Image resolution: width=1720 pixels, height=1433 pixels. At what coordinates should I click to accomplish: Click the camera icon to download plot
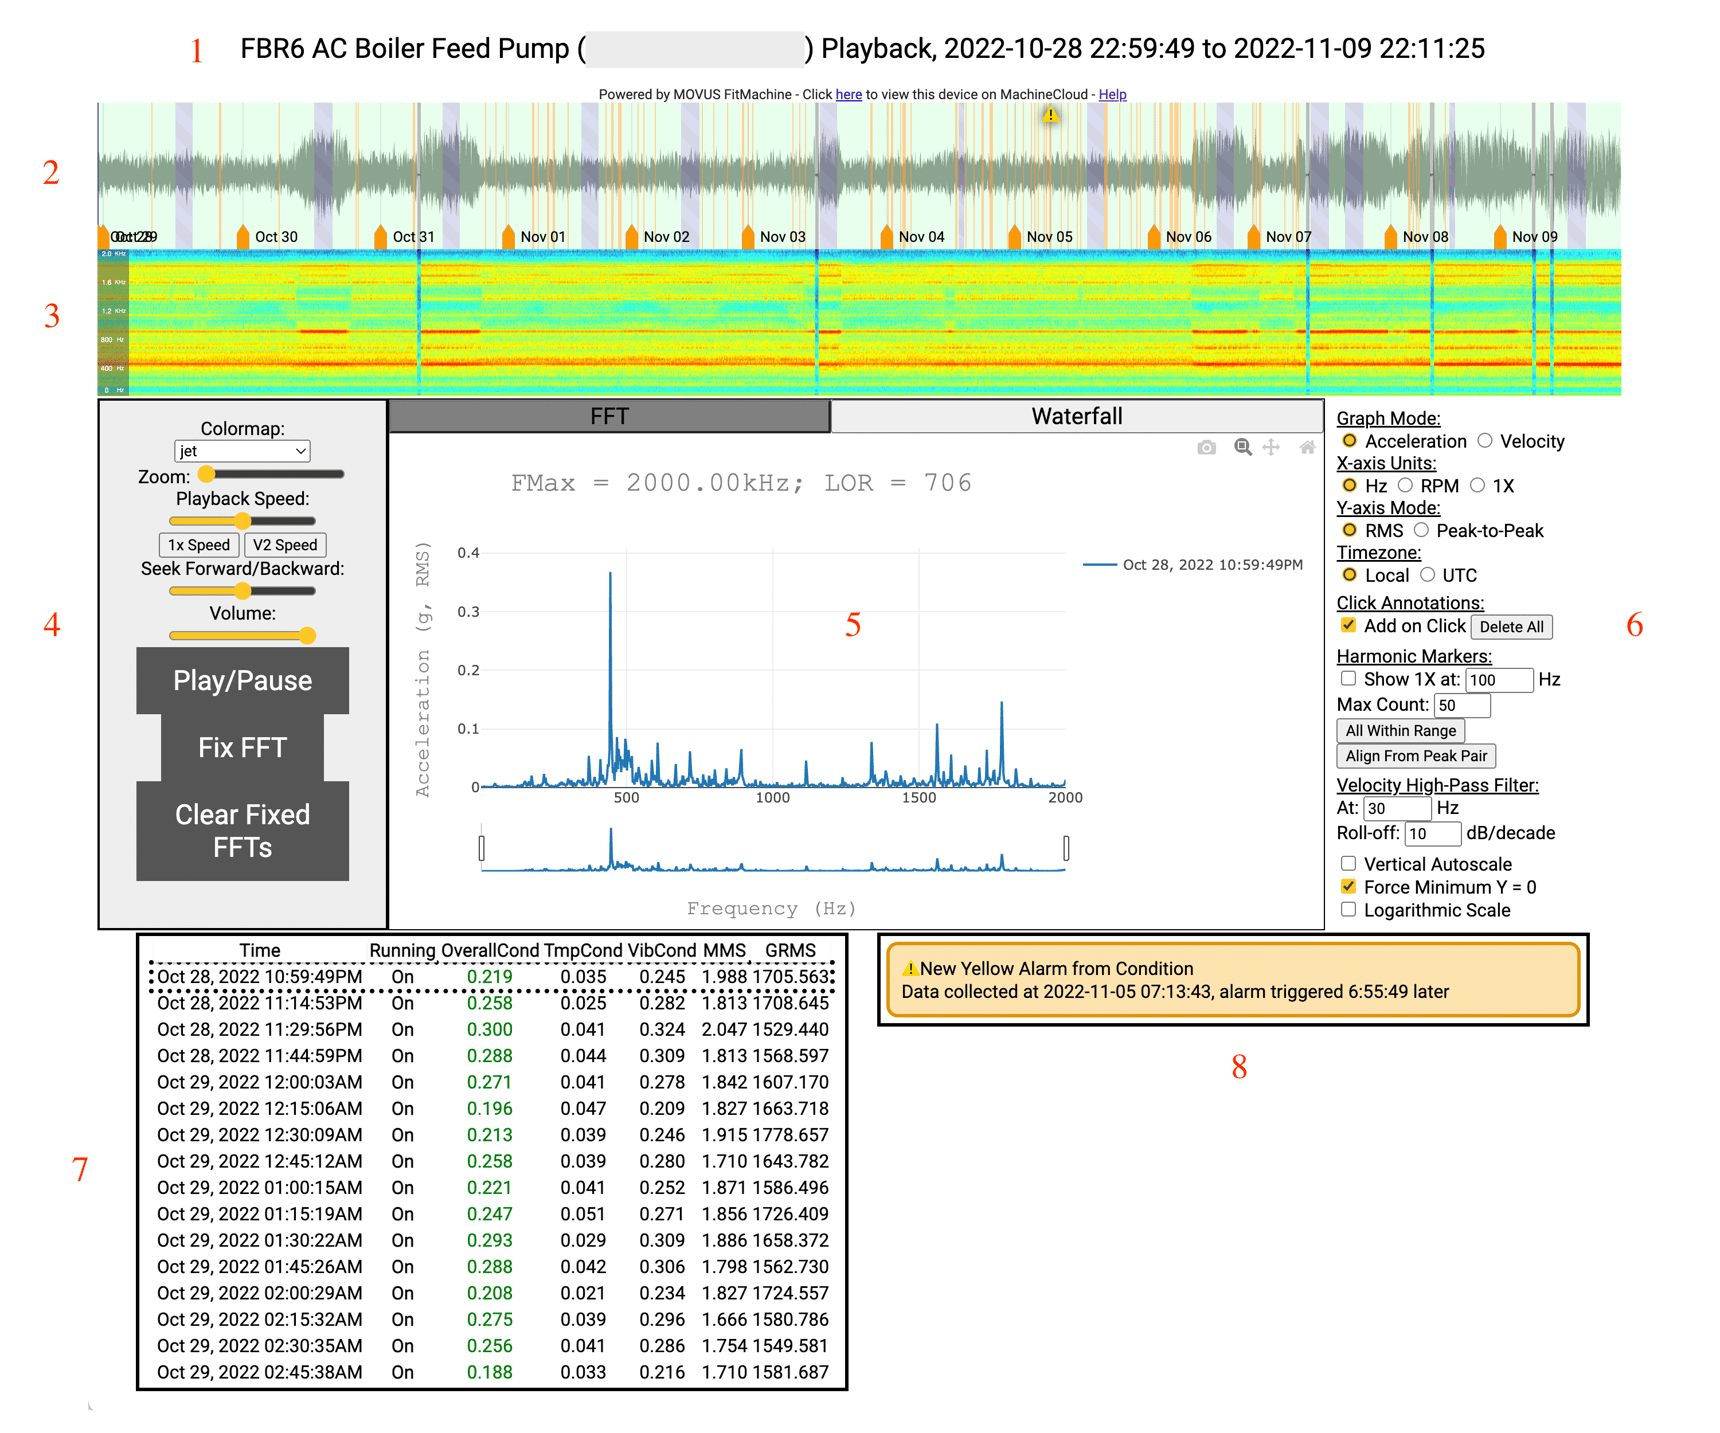coord(1207,448)
